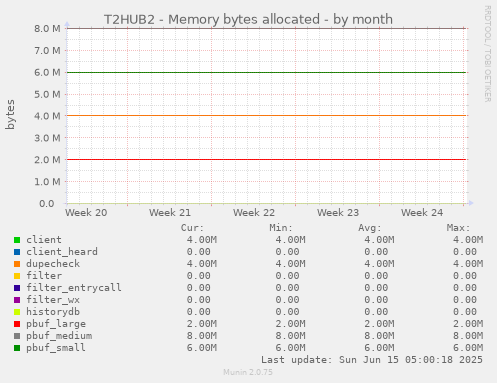Image resolution: width=497 pixels, height=383 pixels.
Task: Click the pbuf_large red legend swatch
Action: pyautogui.click(x=17, y=324)
